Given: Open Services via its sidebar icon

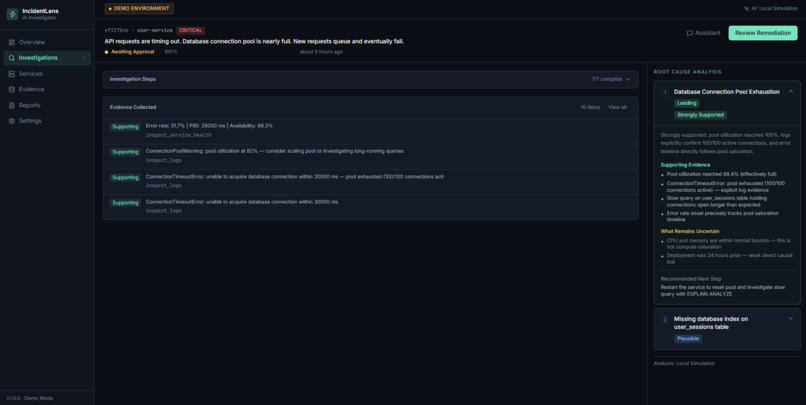Looking at the screenshot, I should tap(11, 74).
